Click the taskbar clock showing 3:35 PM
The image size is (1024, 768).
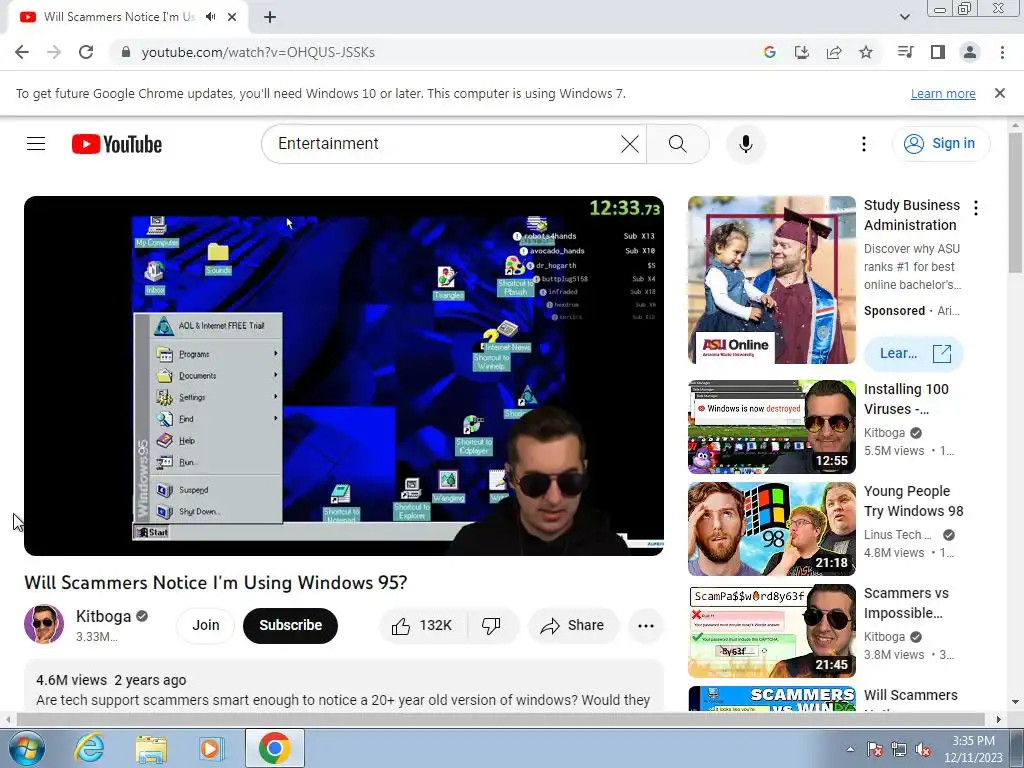point(973,749)
